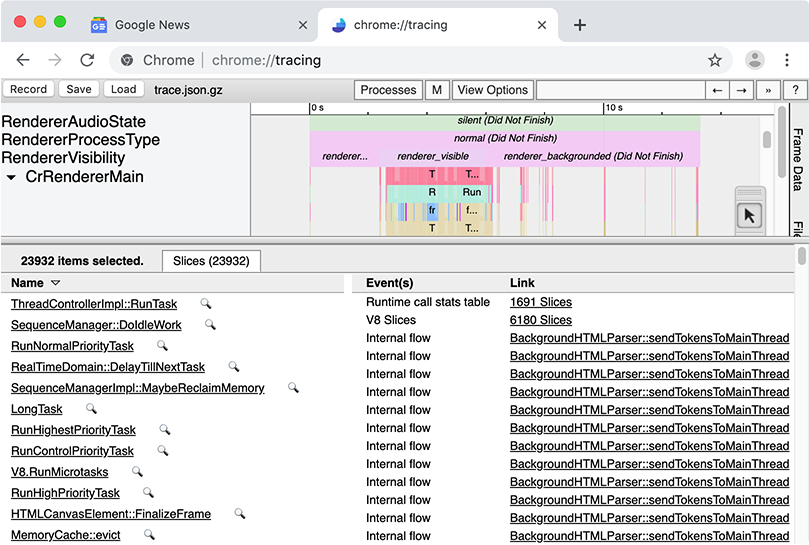Jump to next search result arrow
This screenshot has width=809, height=545.
(741, 90)
